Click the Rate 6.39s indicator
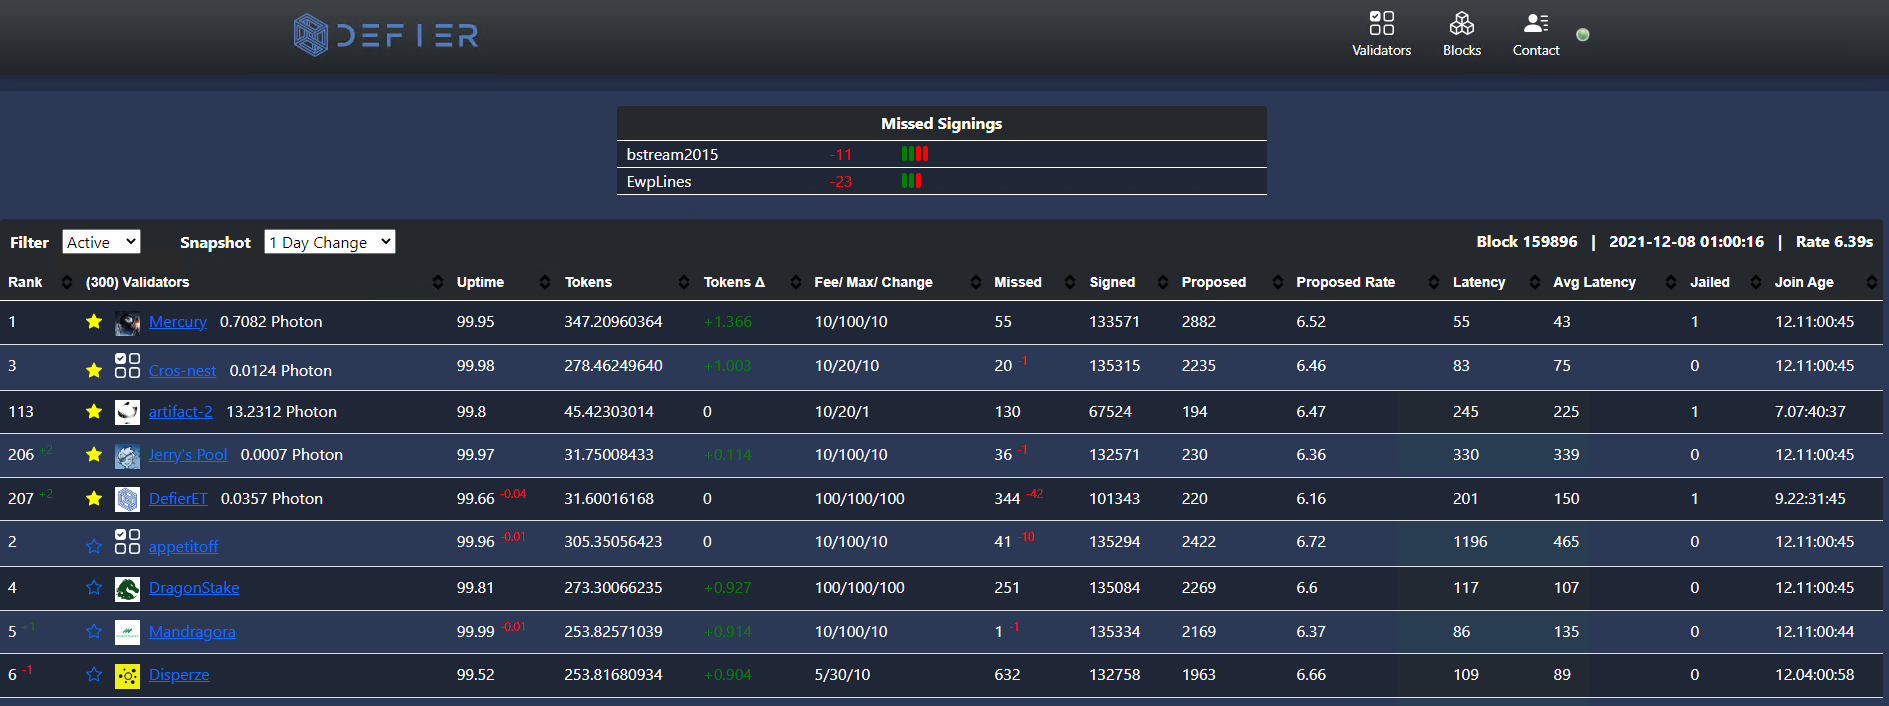1889x706 pixels. click(x=1834, y=241)
